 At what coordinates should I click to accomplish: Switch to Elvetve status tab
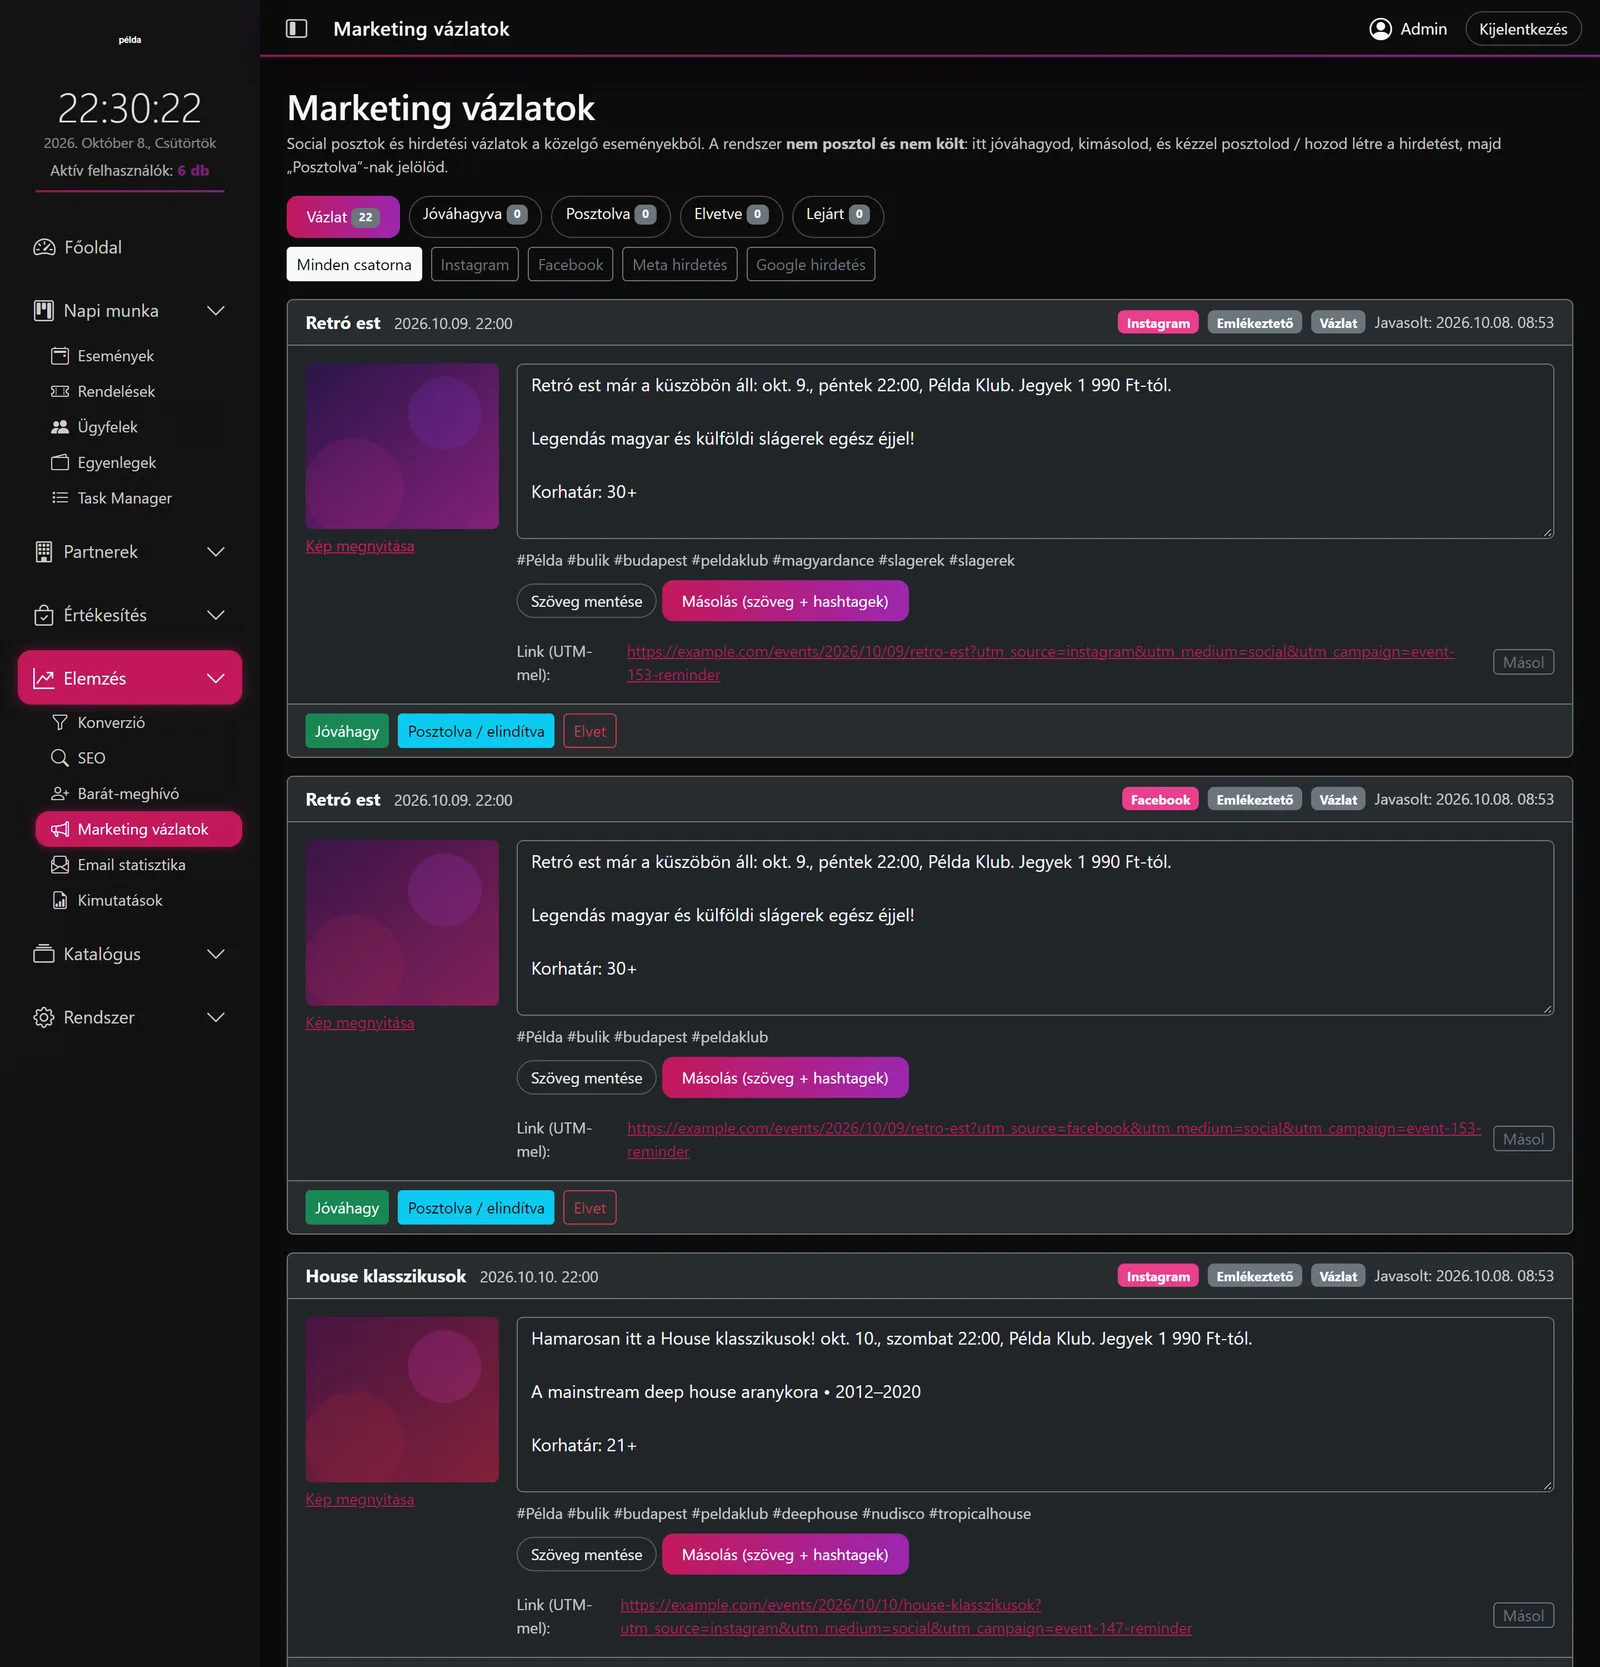pos(731,216)
